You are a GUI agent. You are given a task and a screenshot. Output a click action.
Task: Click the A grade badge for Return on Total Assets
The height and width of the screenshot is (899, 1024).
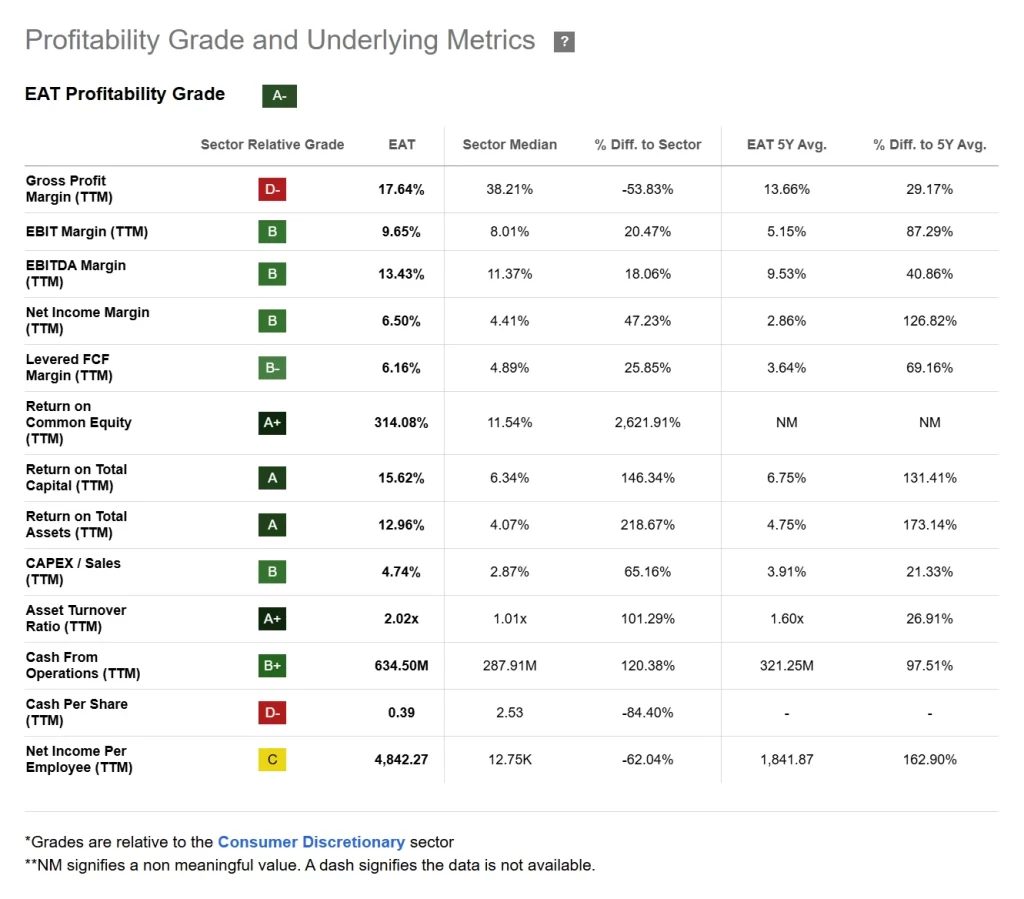click(x=272, y=525)
